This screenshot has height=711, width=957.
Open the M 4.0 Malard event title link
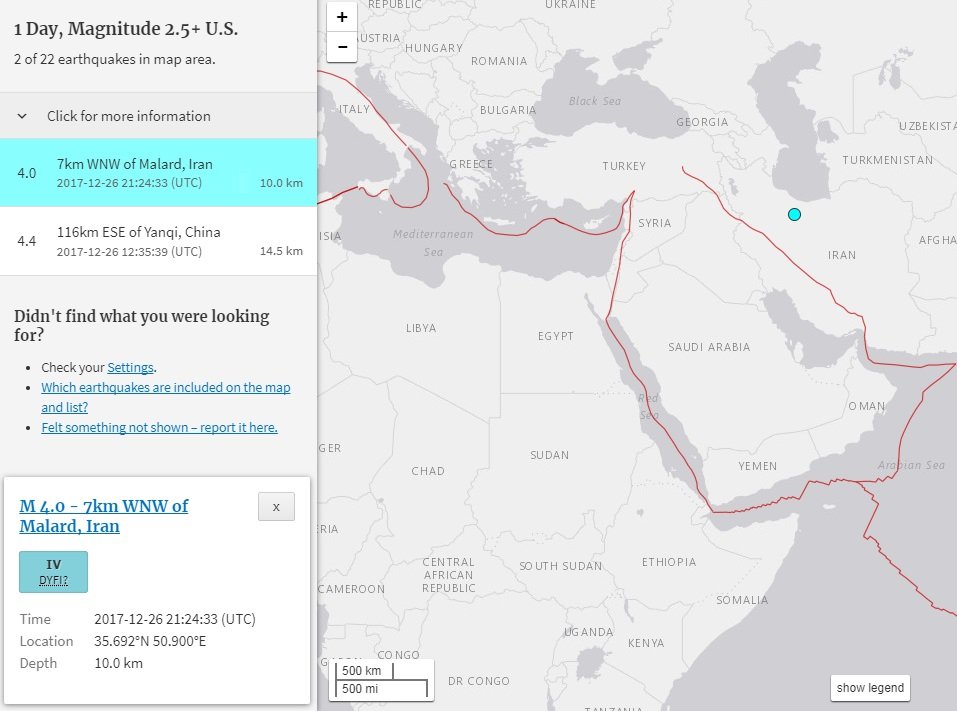[104, 516]
